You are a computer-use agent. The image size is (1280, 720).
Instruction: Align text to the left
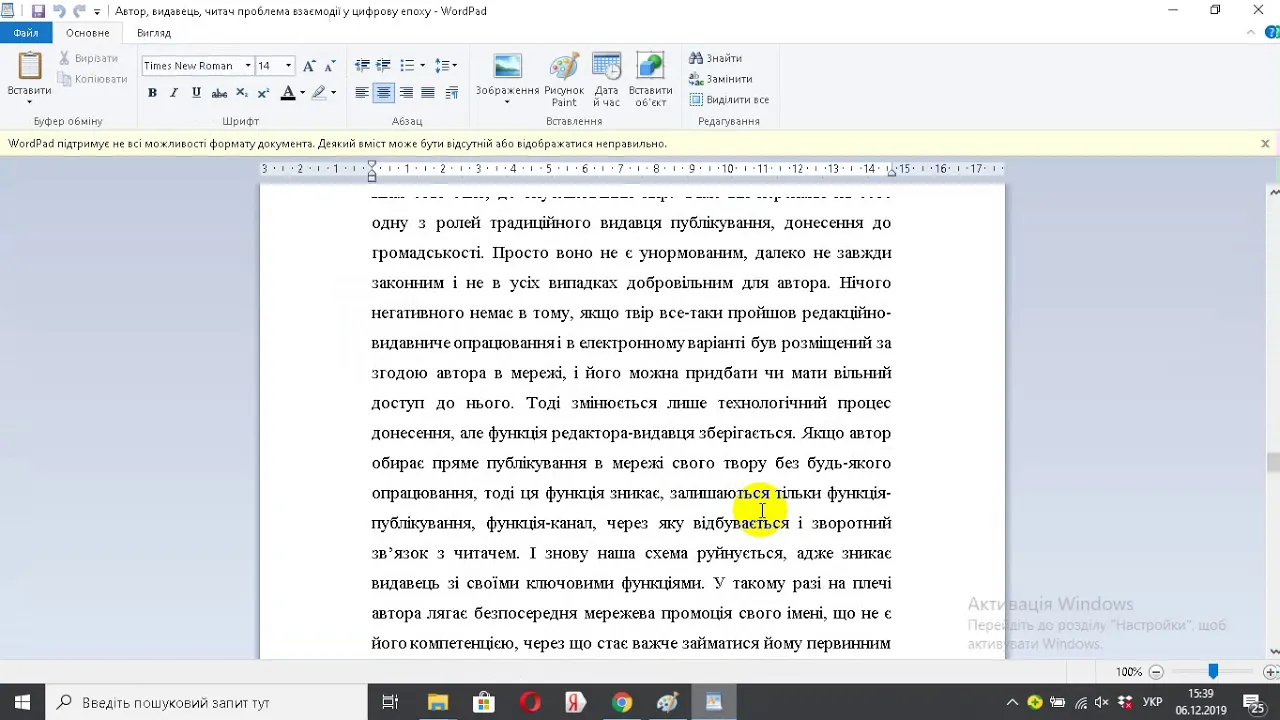[x=362, y=93]
